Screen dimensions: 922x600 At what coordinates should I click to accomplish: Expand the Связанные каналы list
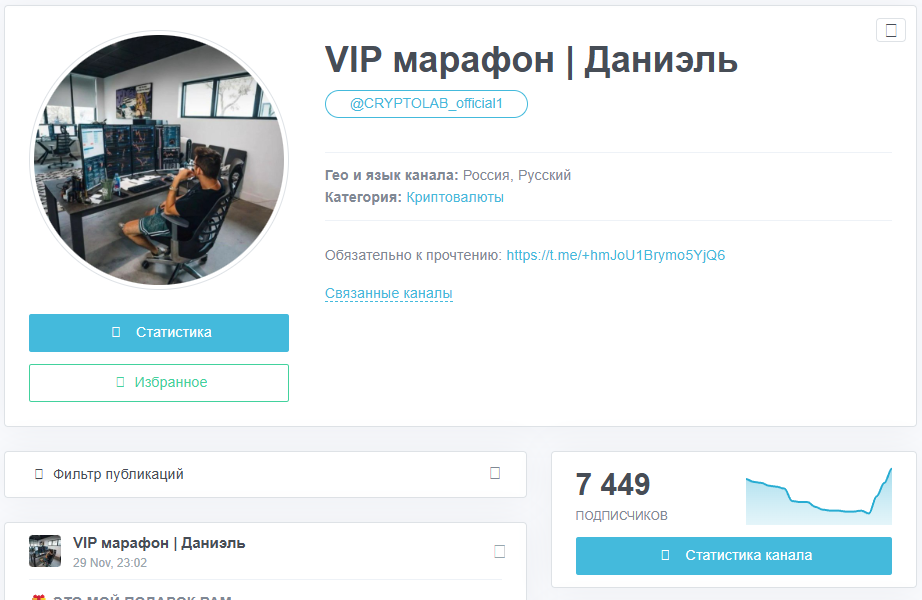(x=389, y=293)
